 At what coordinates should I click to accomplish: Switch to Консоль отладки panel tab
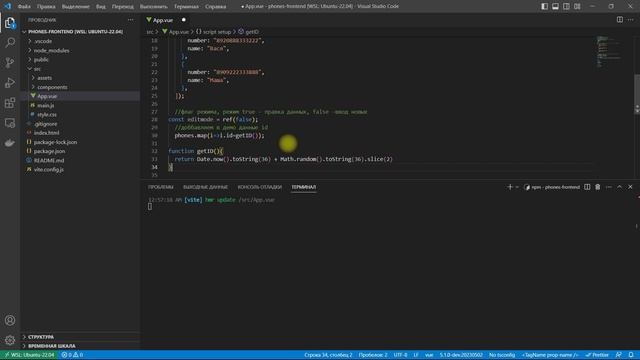point(260,187)
